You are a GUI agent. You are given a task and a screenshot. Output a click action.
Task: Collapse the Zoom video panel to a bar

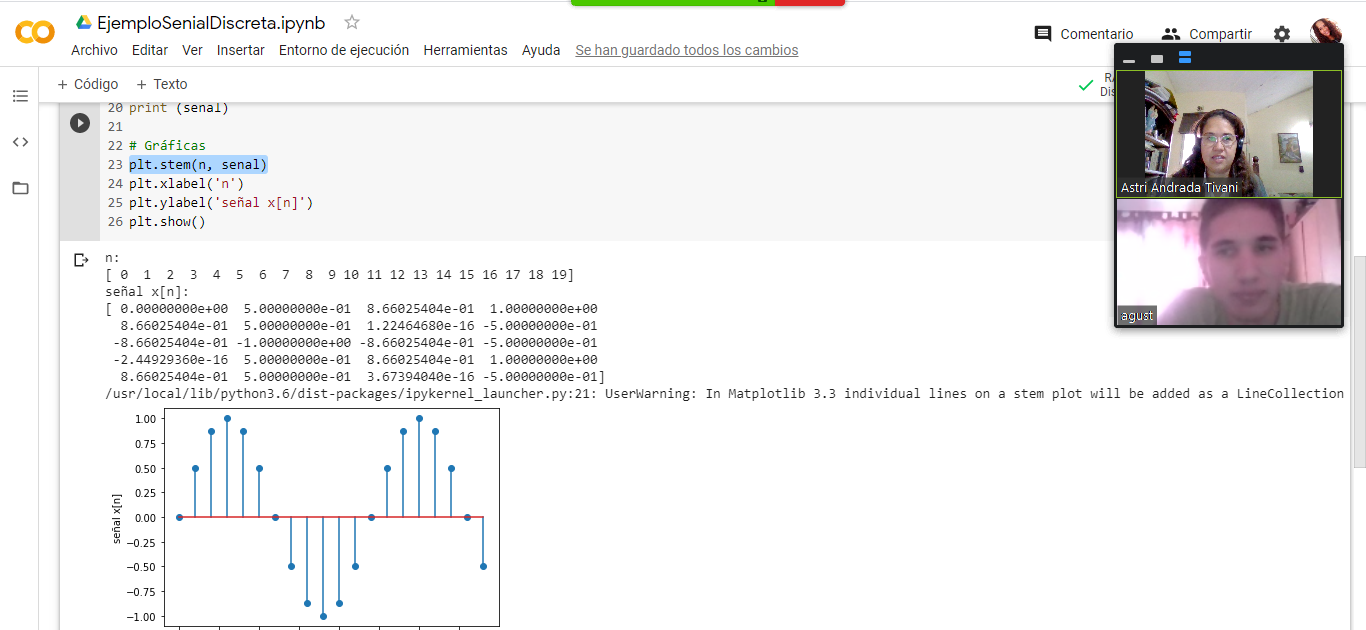pyautogui.click(x=1129, y=59)
